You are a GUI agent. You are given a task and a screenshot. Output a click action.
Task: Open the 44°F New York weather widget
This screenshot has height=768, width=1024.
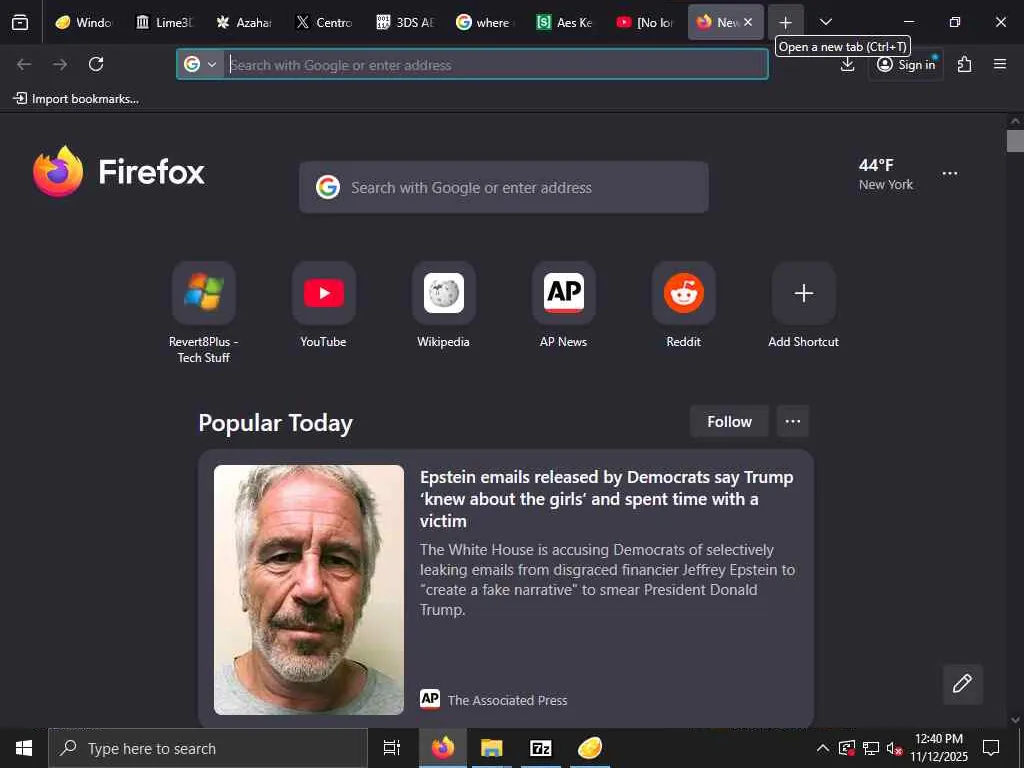[x=886, y=174]
